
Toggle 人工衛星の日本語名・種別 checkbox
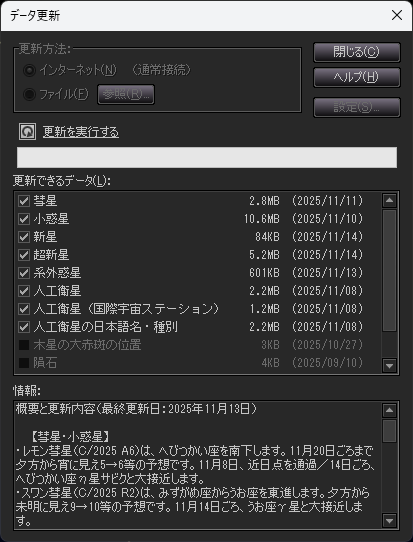coord(24,327)
